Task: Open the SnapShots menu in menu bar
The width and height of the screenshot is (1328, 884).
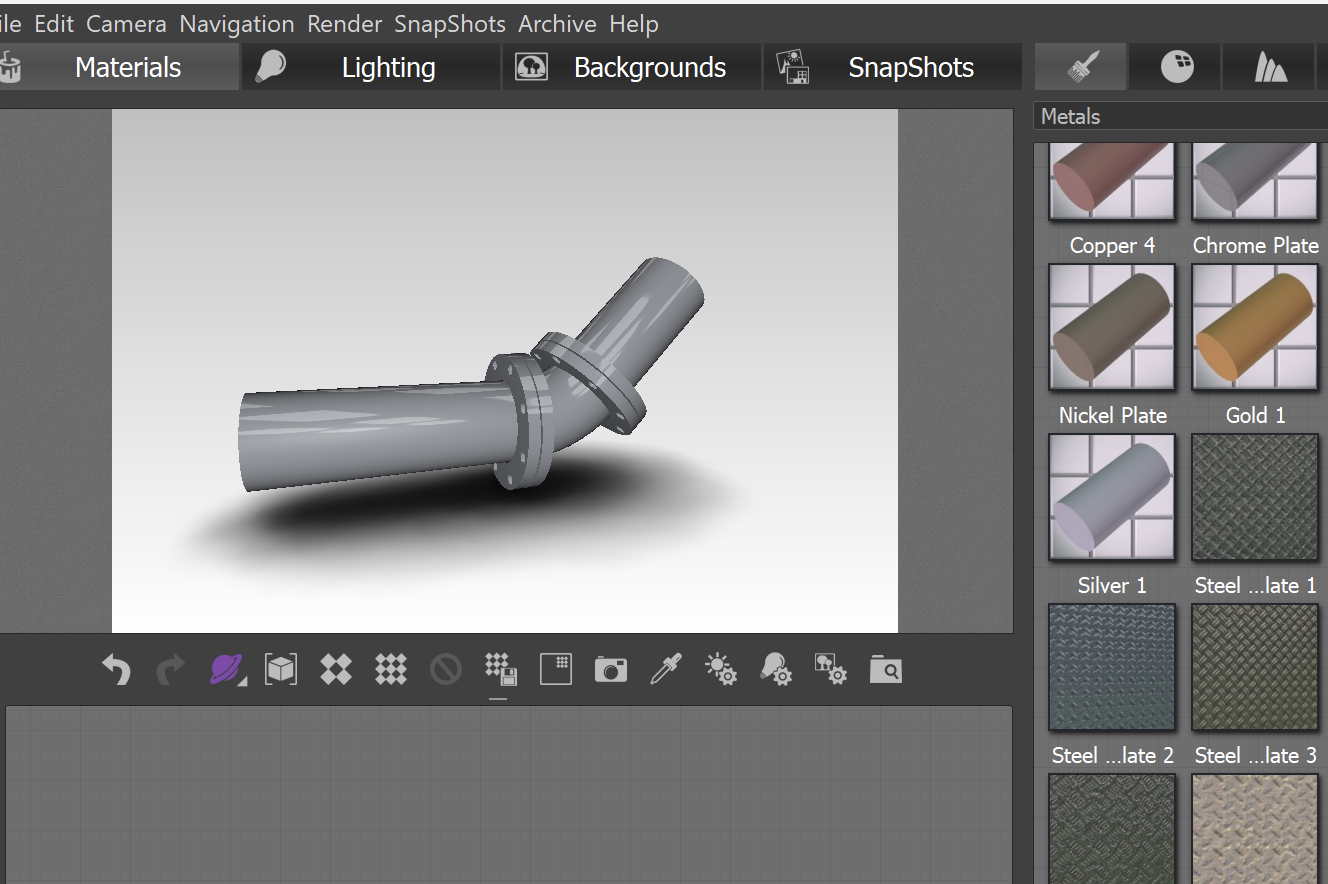Action: pyautogui.click(x=450, y=24)
